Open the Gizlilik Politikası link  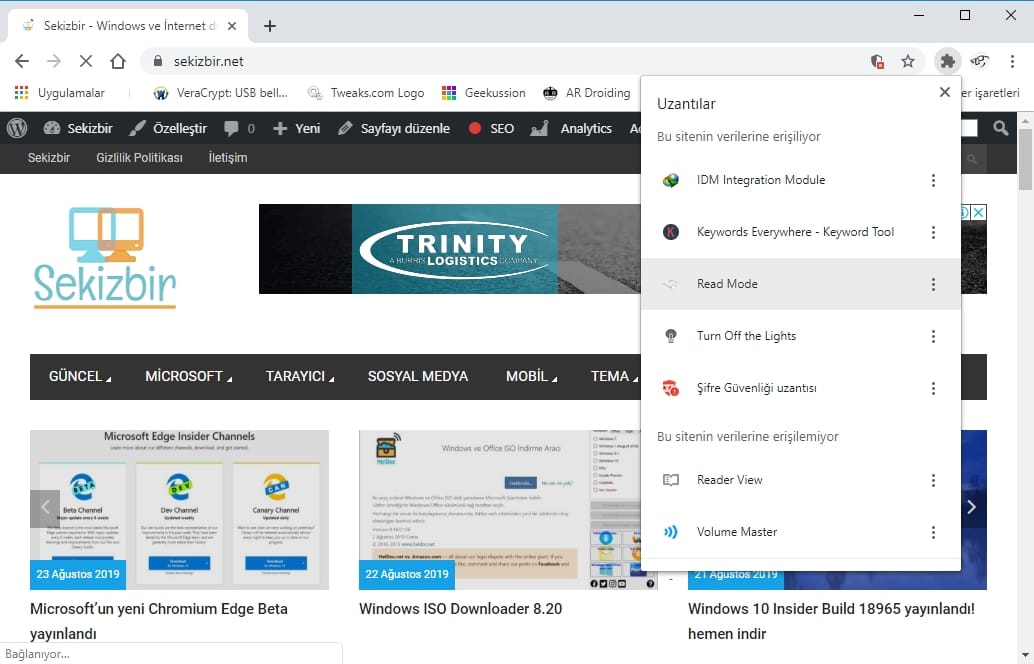139,158
